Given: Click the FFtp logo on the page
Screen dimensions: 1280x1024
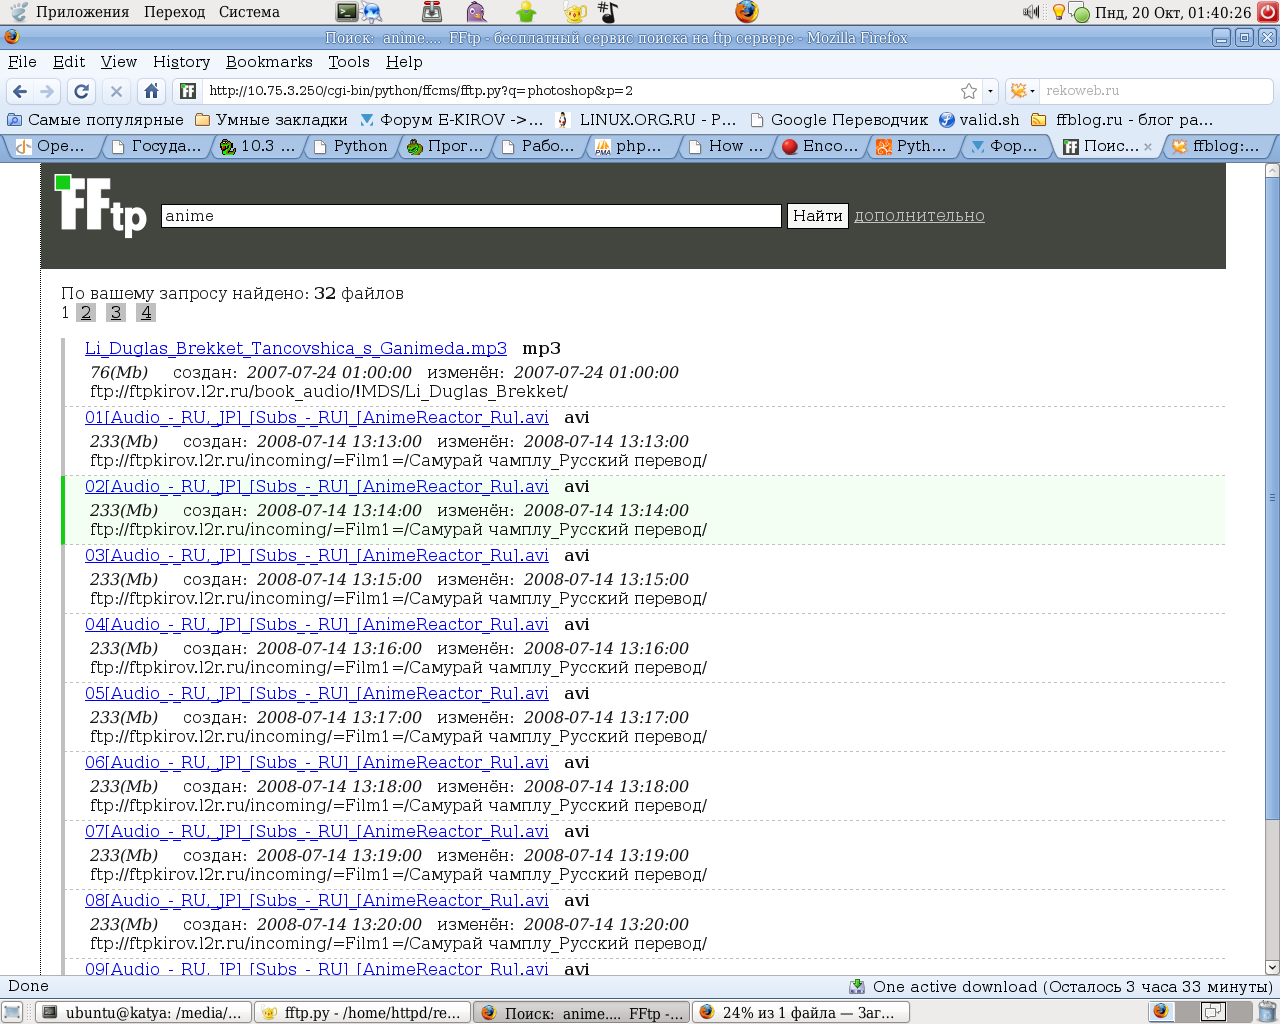Looking at the screenshot, I should click(x=100, y=206).
